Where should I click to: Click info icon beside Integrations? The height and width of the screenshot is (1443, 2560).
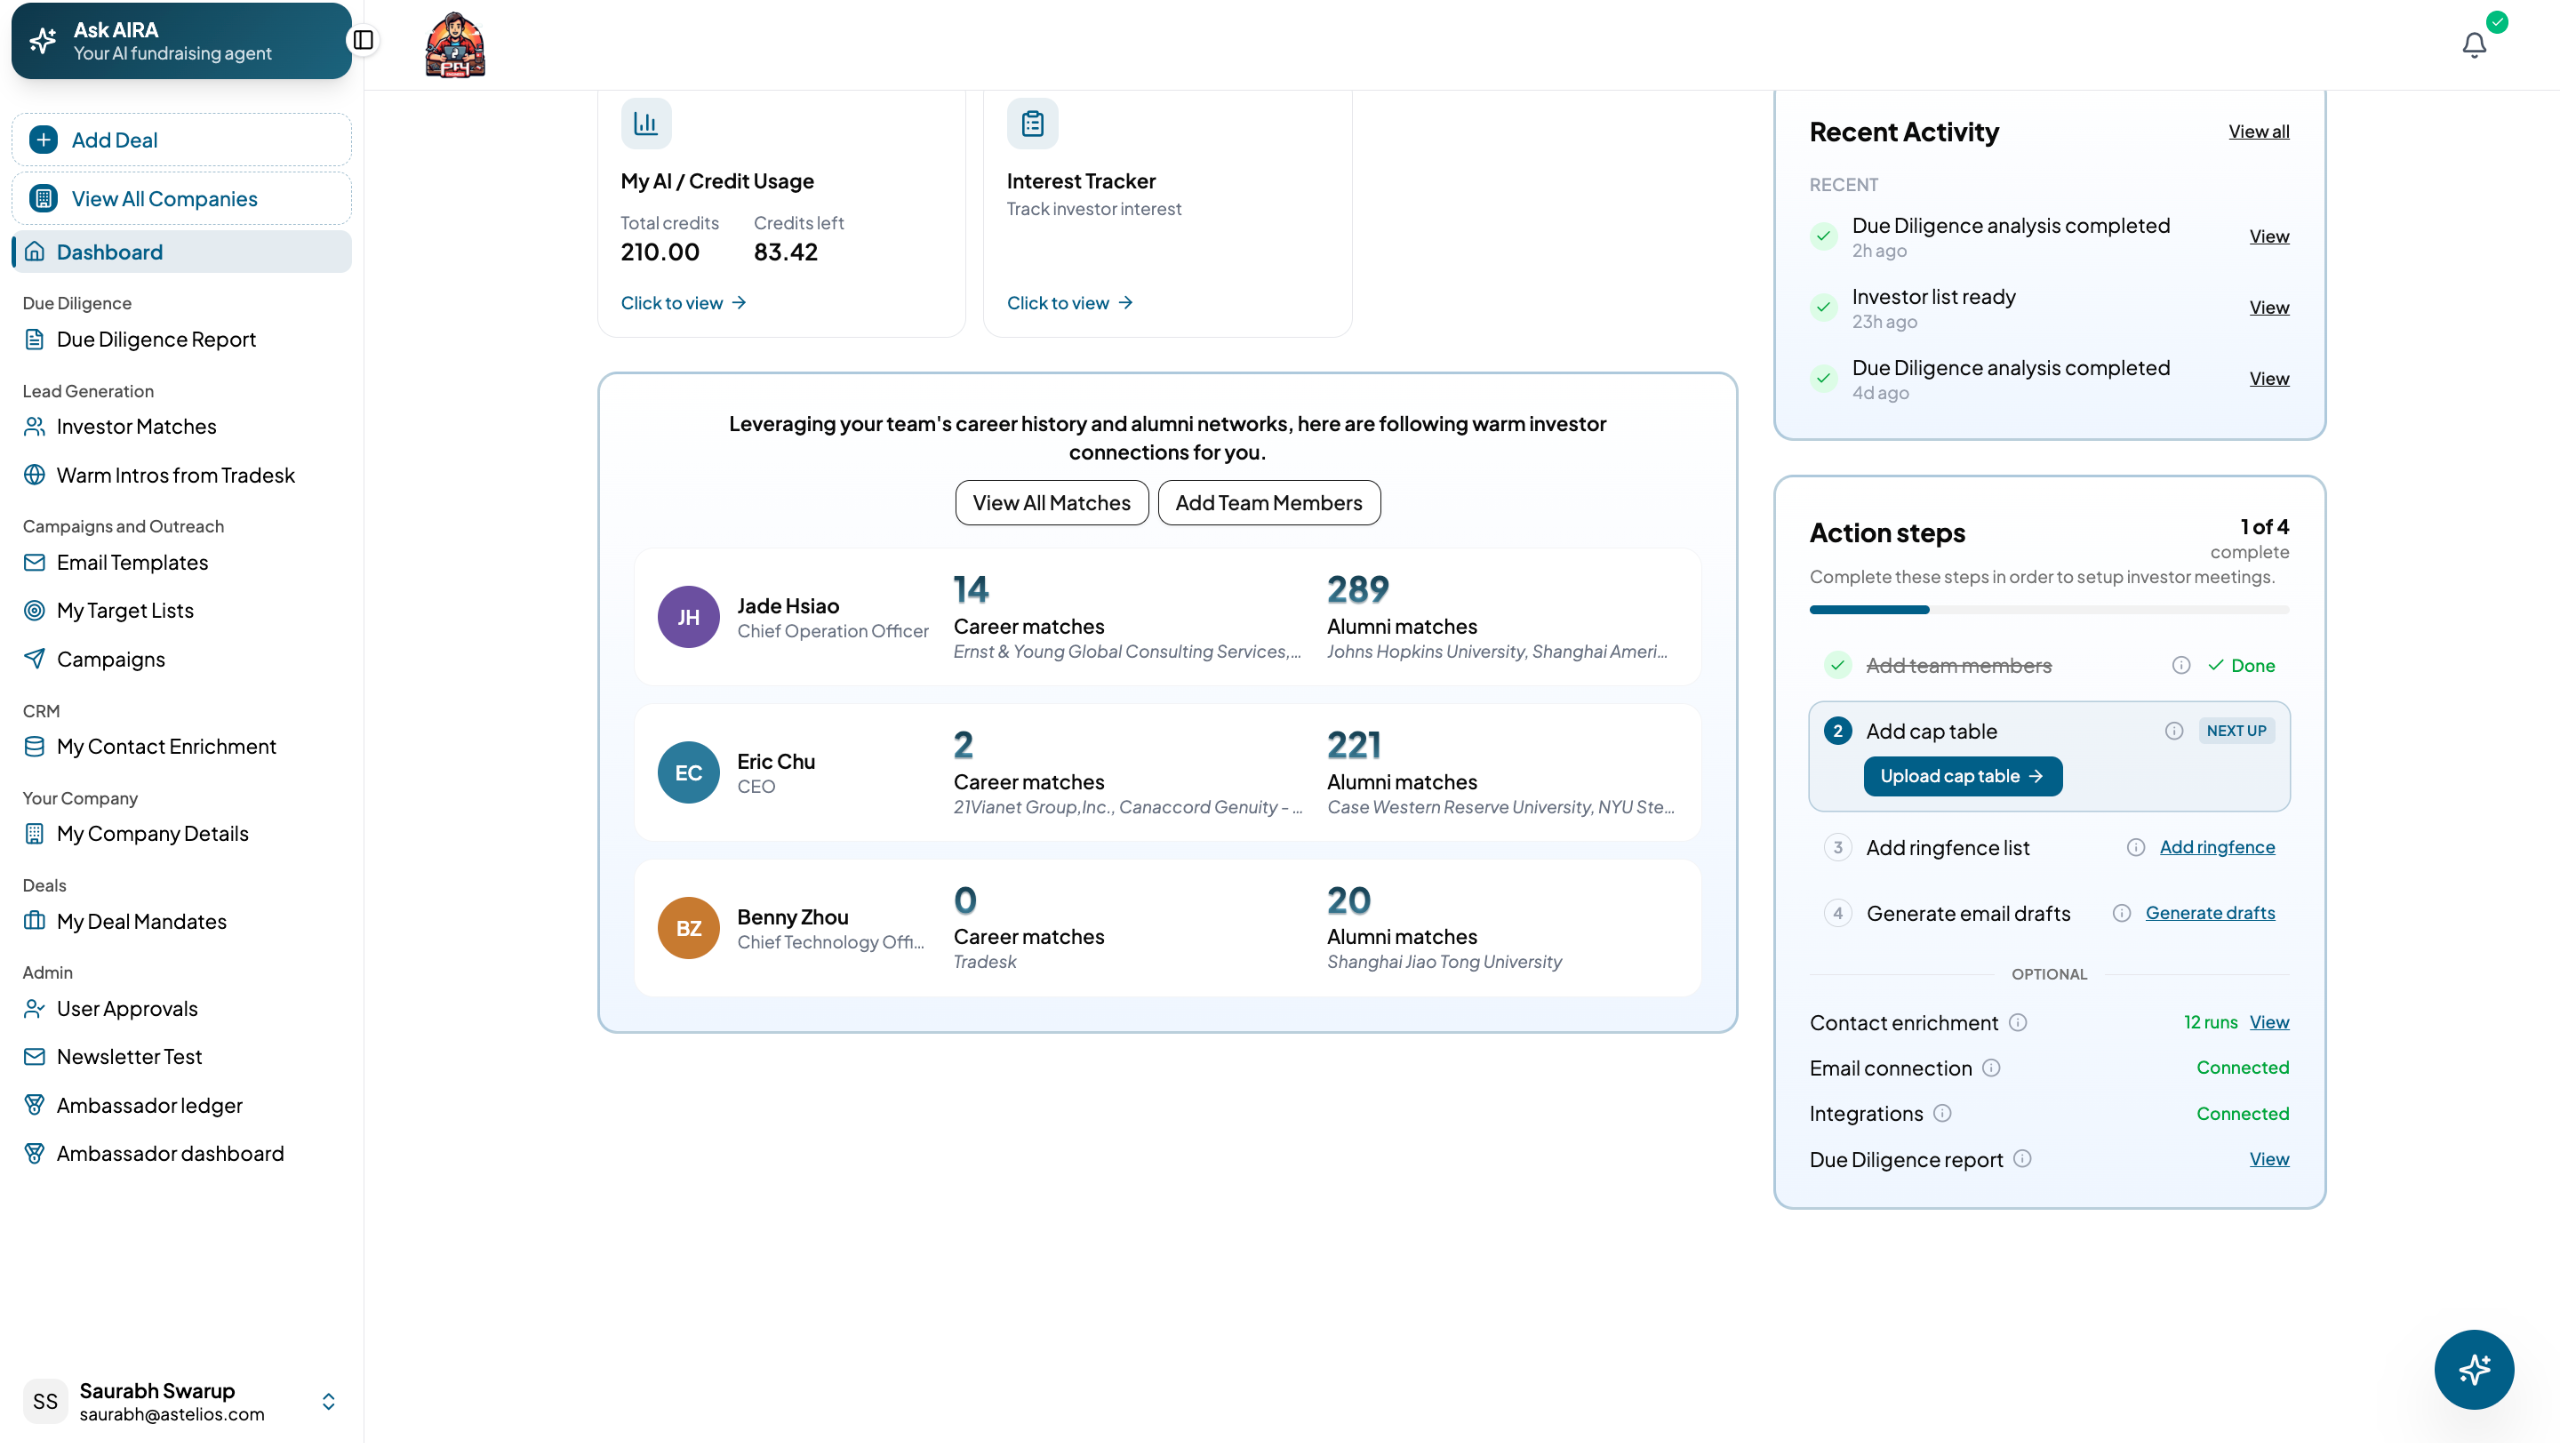(1942, 1113)
